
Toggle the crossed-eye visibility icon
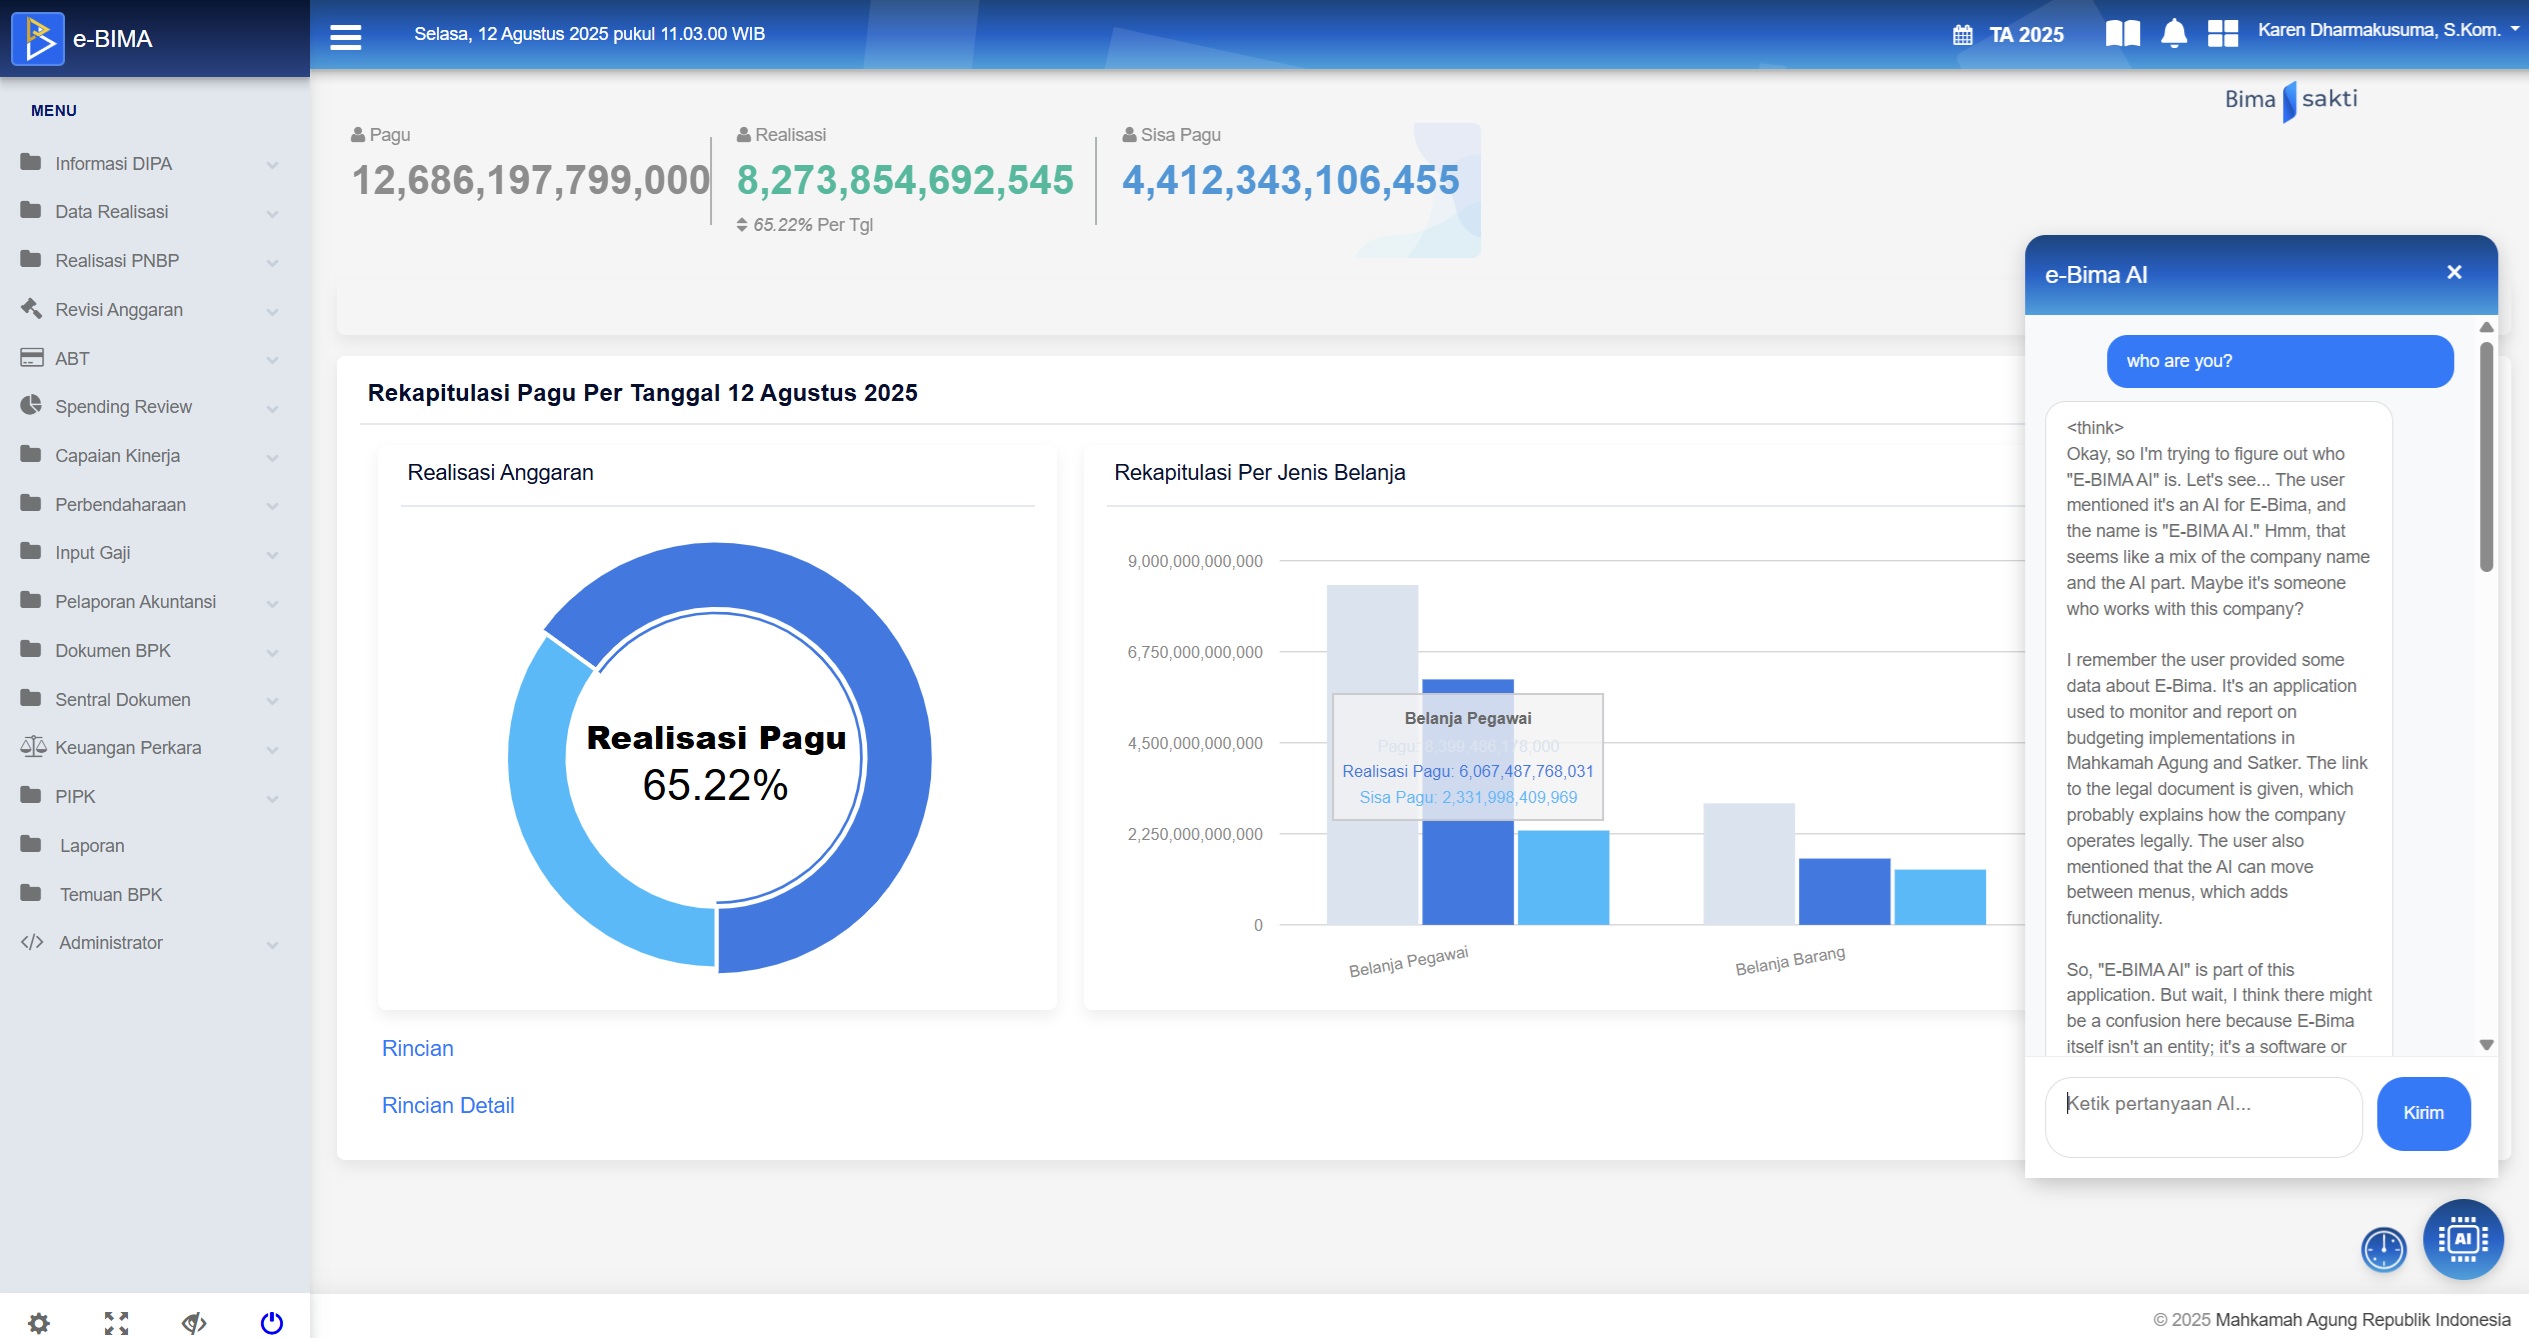point(194,1323)
